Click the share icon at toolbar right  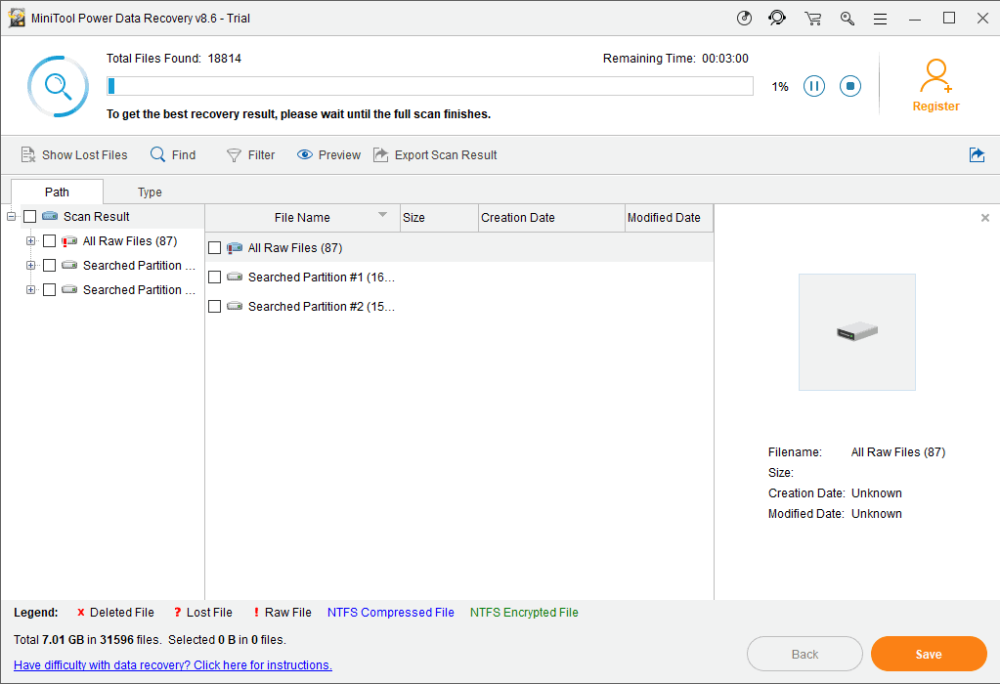976,155
